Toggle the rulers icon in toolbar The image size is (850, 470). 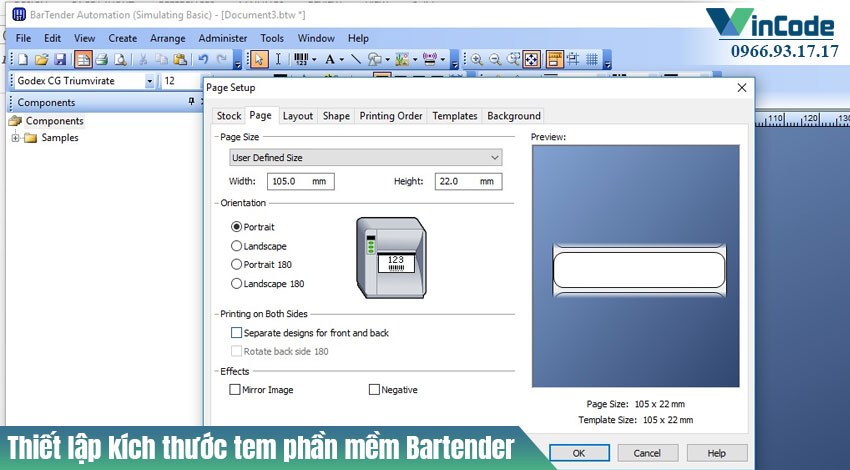554,59
